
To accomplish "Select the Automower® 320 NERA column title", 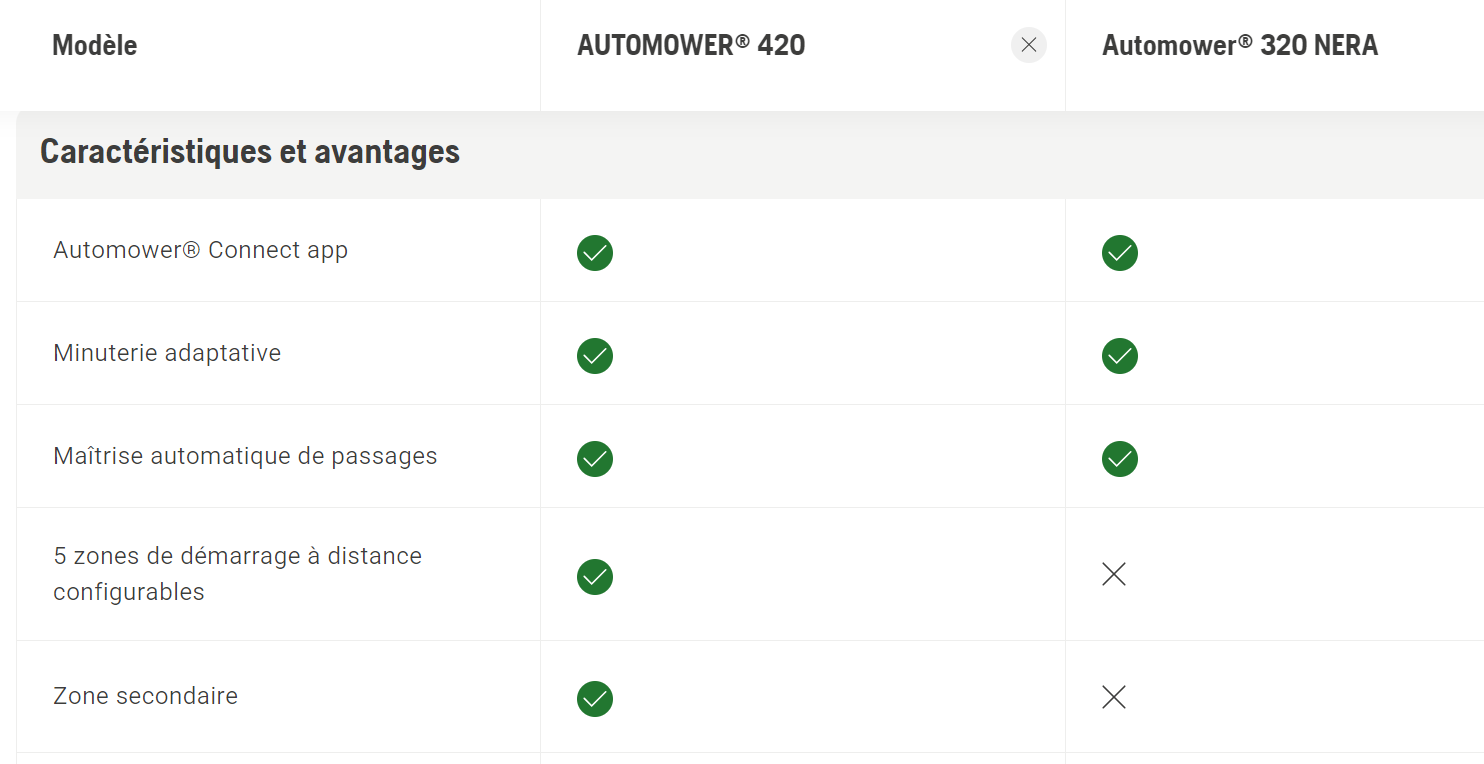I will [1240, 45].
